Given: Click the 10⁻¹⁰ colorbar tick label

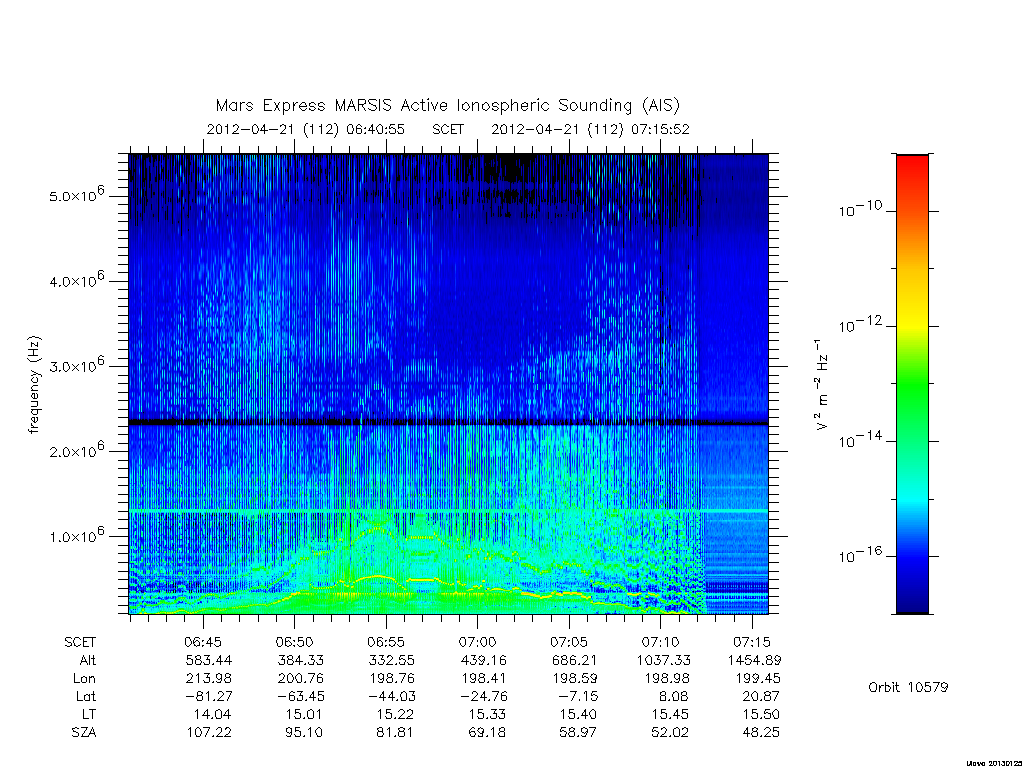Looking at the screenshot, I should (x=861, y=209).
